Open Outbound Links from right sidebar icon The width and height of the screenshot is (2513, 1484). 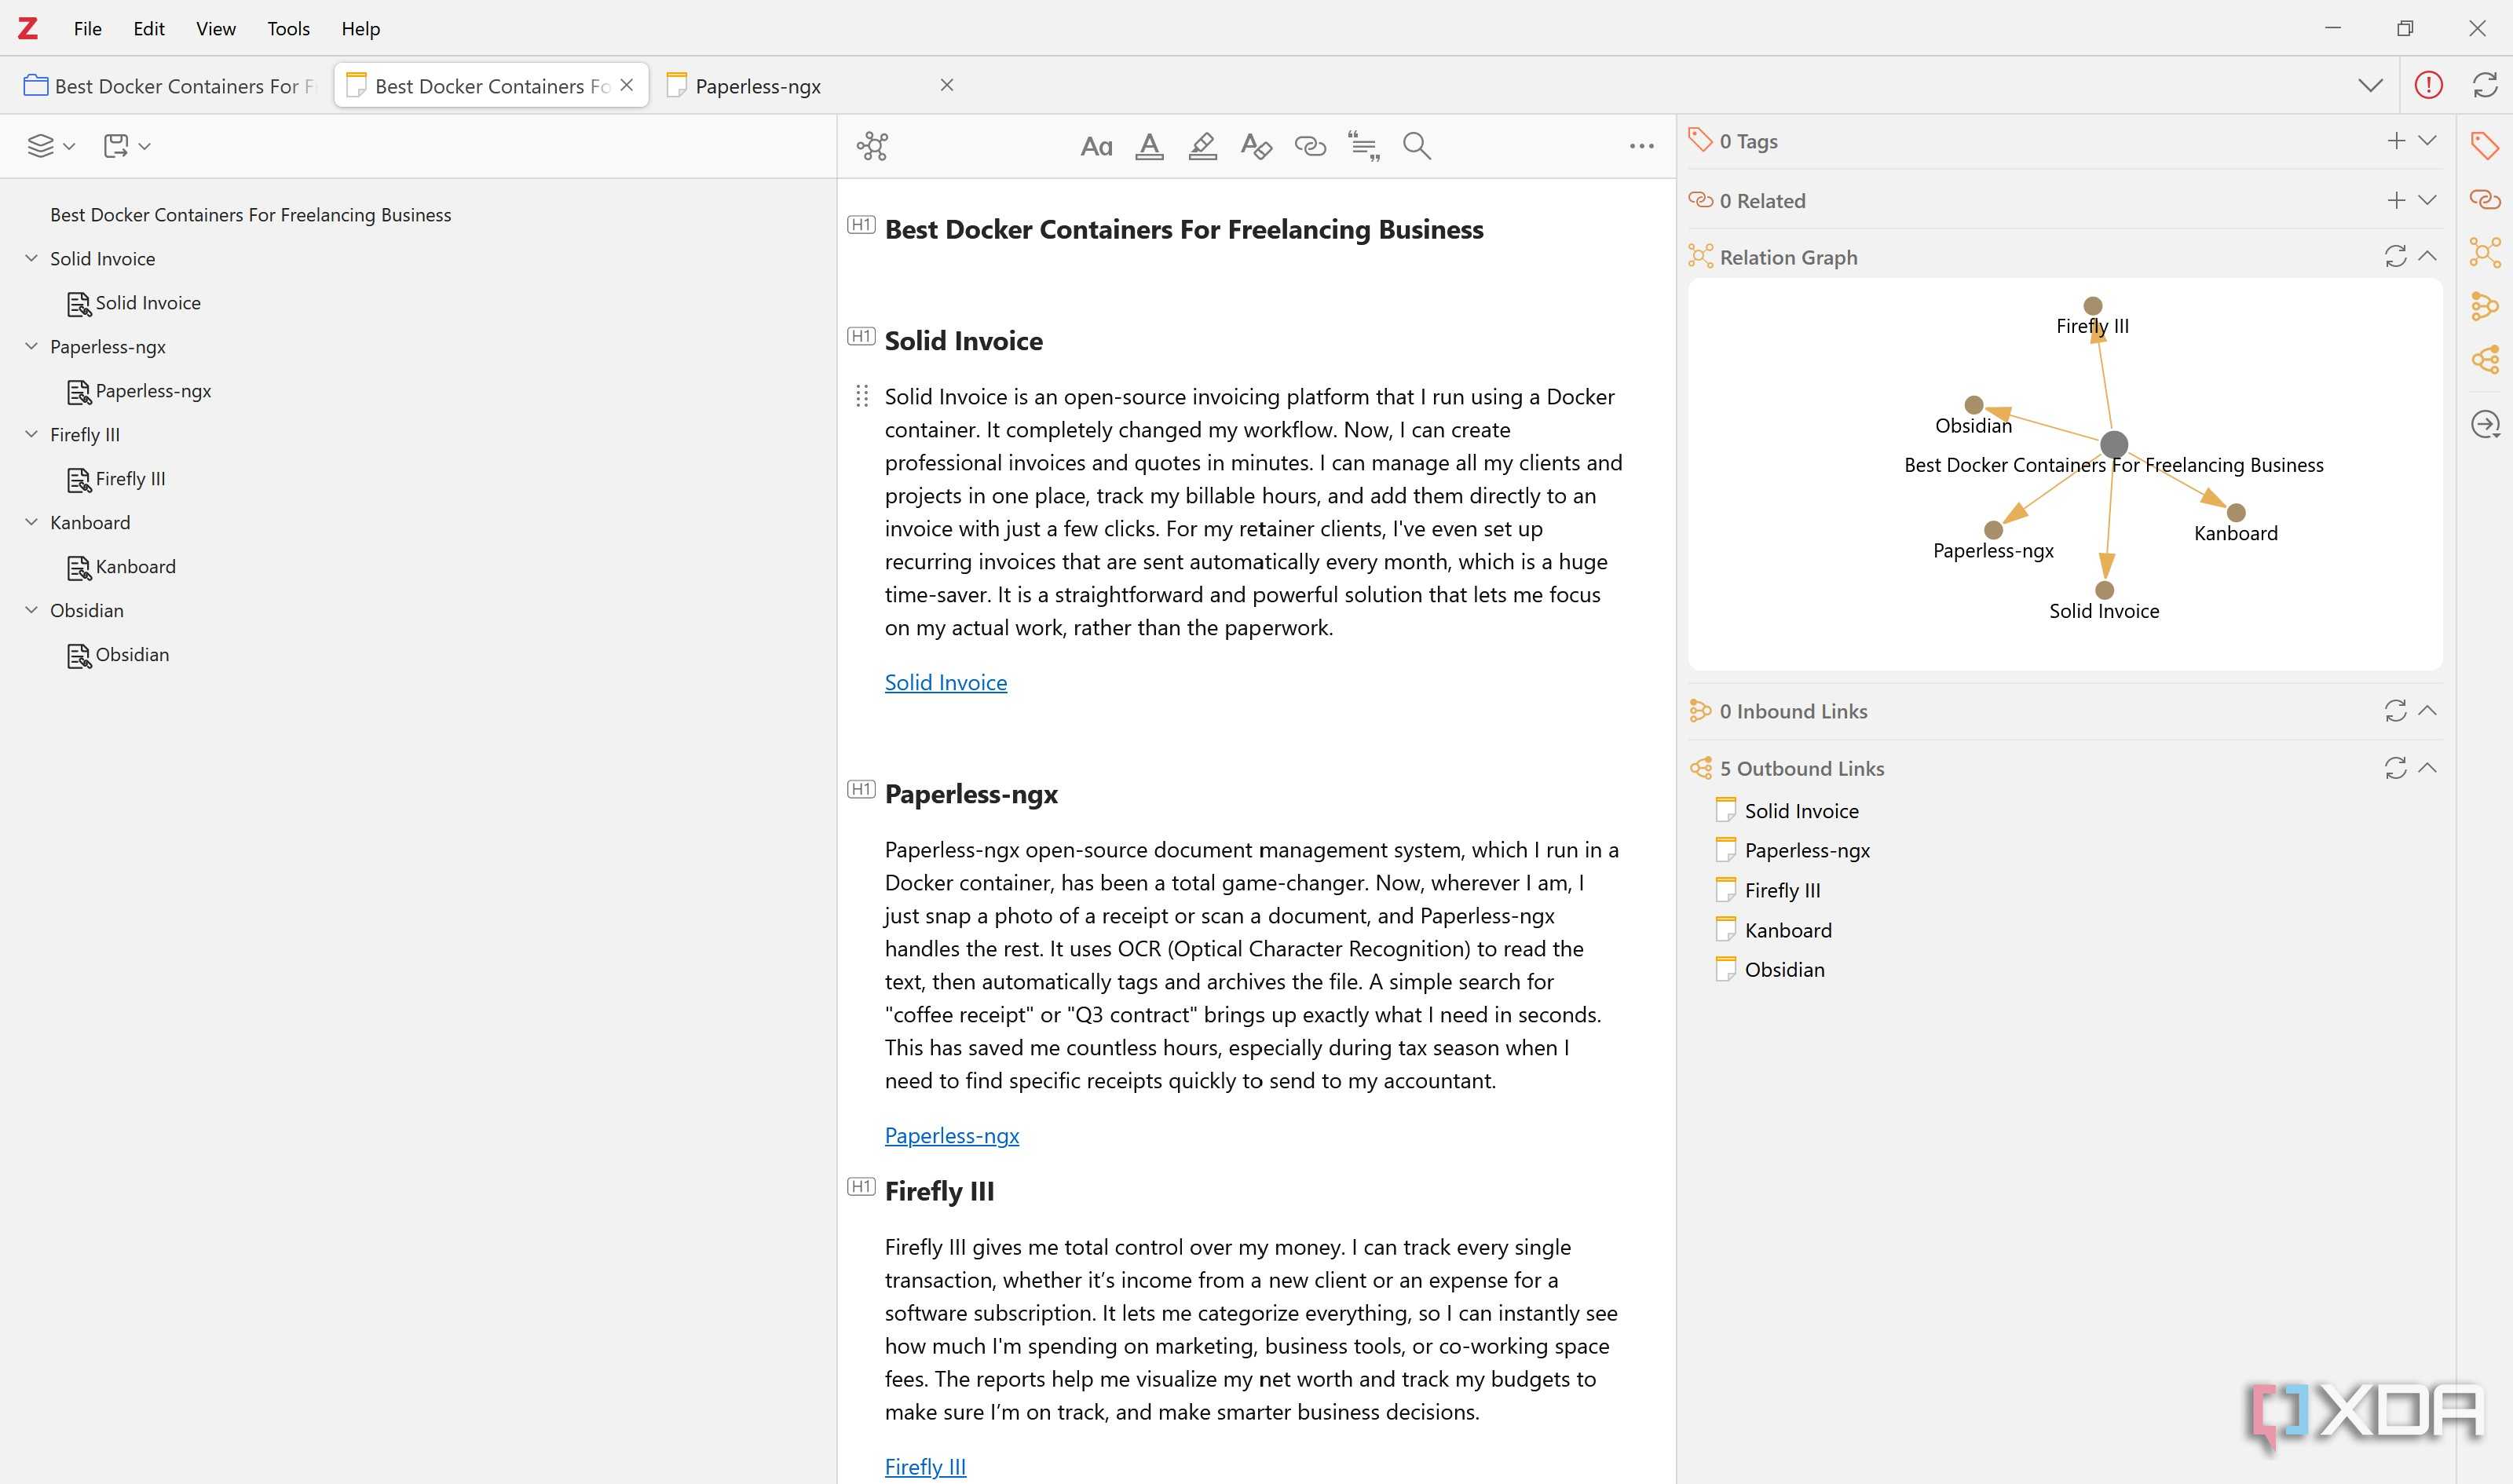tap(2484, 358)
